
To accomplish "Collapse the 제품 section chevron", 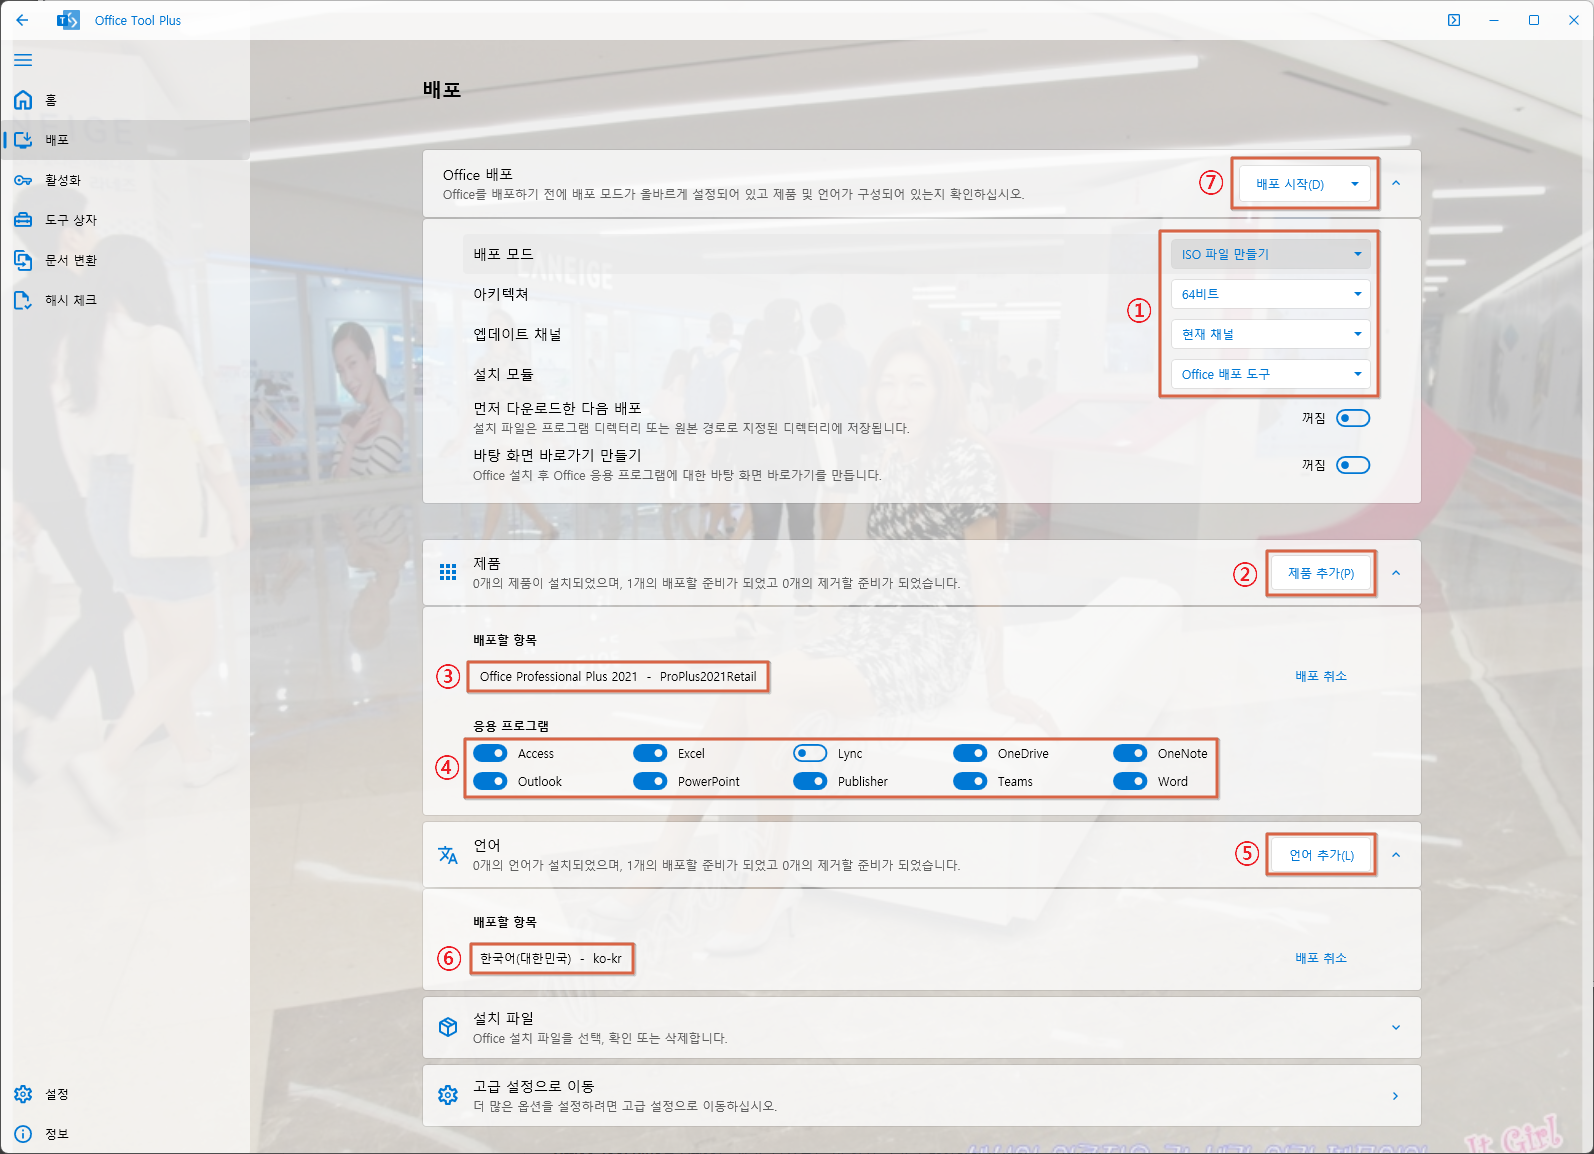I will point(1396,573).
